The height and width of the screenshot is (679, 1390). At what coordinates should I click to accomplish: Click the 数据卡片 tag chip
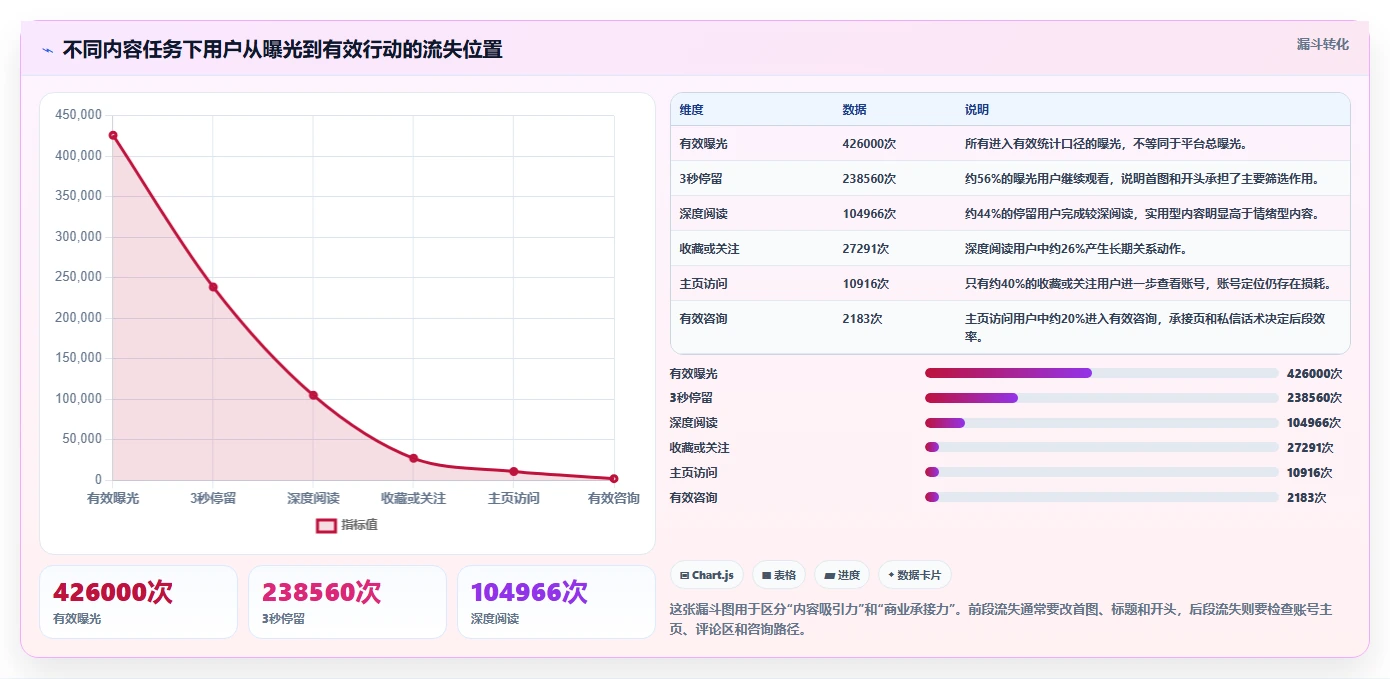915,575
